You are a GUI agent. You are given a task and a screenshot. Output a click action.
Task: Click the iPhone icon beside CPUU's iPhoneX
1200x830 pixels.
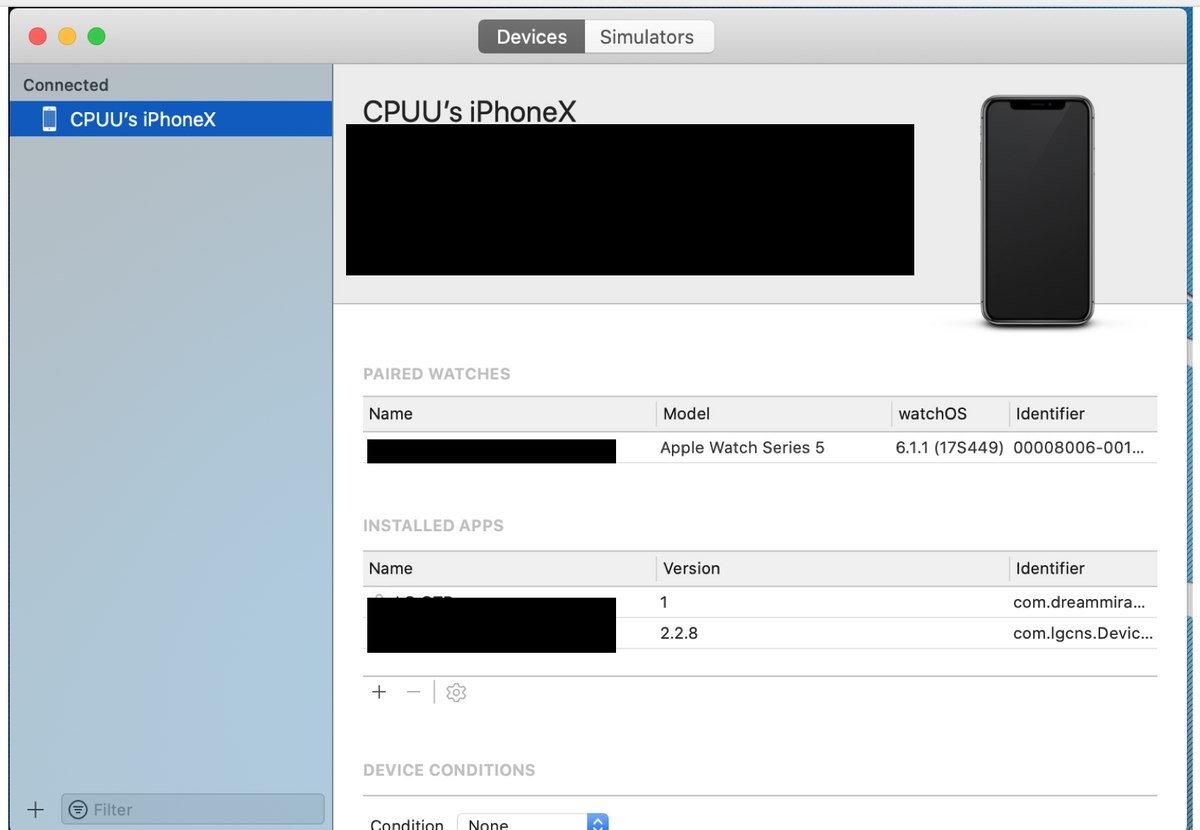[x=49, y=119]
